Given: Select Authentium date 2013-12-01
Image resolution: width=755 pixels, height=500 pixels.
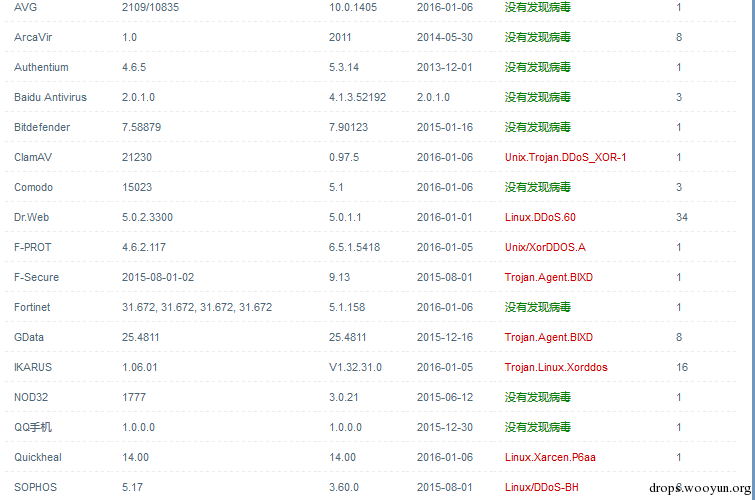Looking at the screenshot, I should 445,67.
